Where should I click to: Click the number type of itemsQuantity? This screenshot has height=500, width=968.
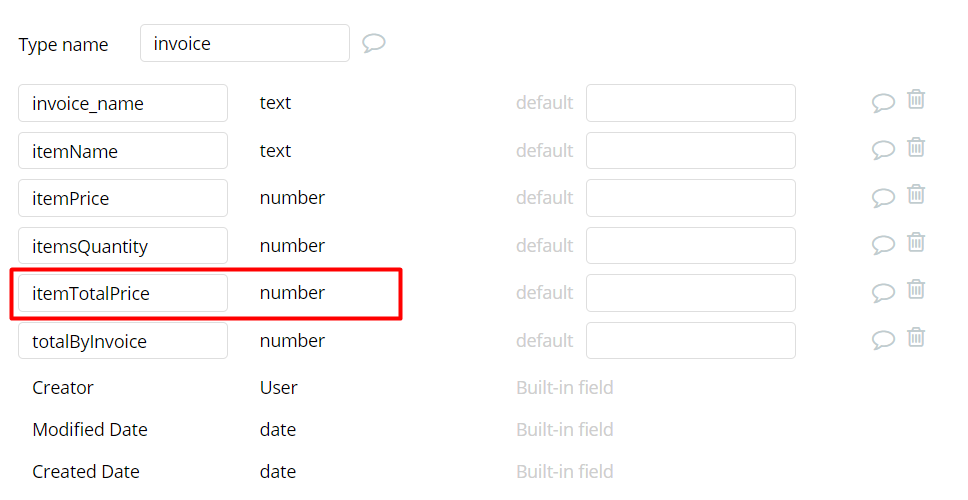(x=292, y=246)
